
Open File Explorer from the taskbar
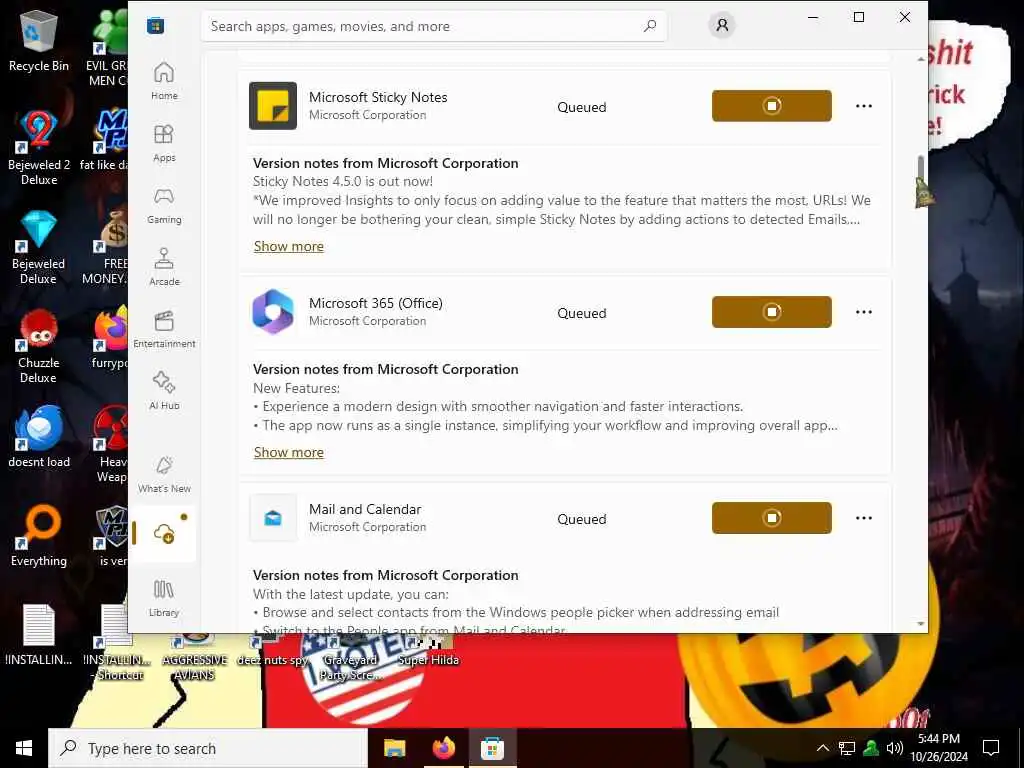click(x=394, y=748)
